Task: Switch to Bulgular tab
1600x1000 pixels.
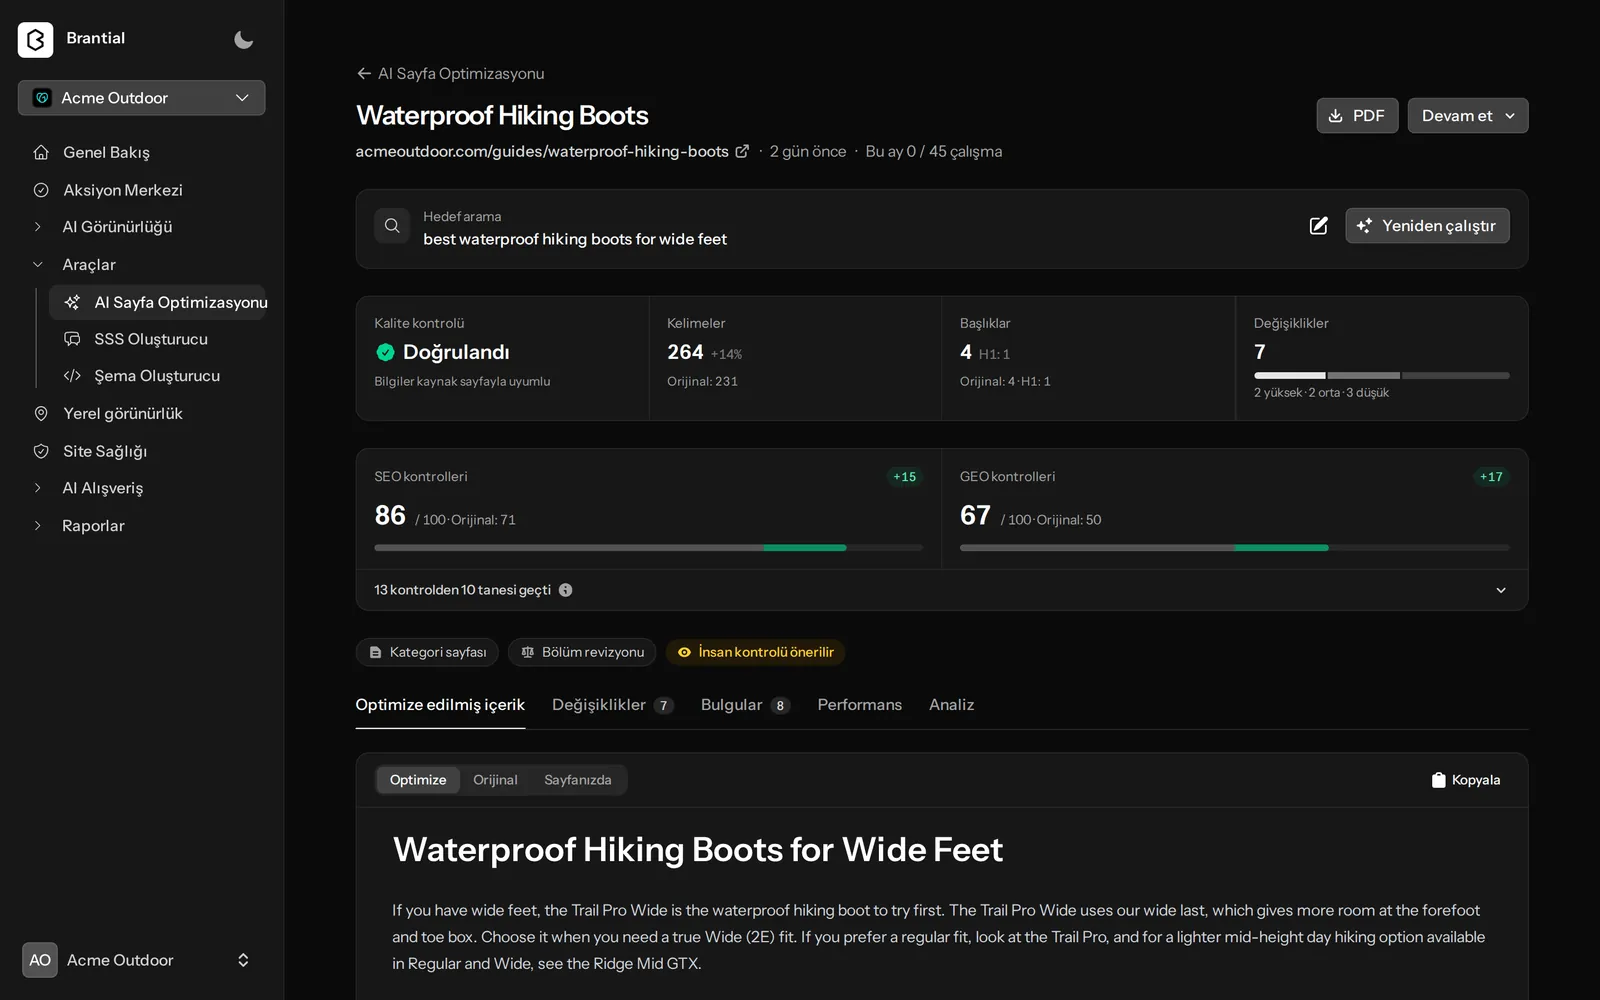Action: [x=745, y=705]
